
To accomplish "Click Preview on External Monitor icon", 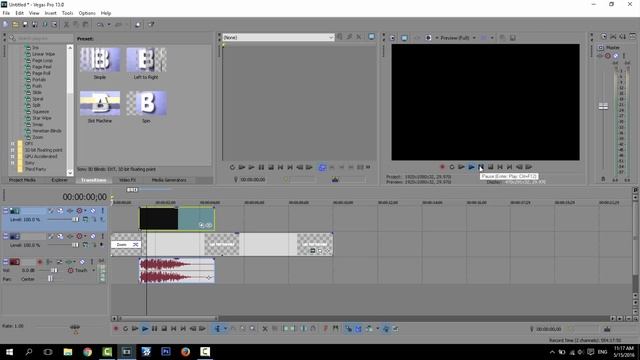I will 404,38.
